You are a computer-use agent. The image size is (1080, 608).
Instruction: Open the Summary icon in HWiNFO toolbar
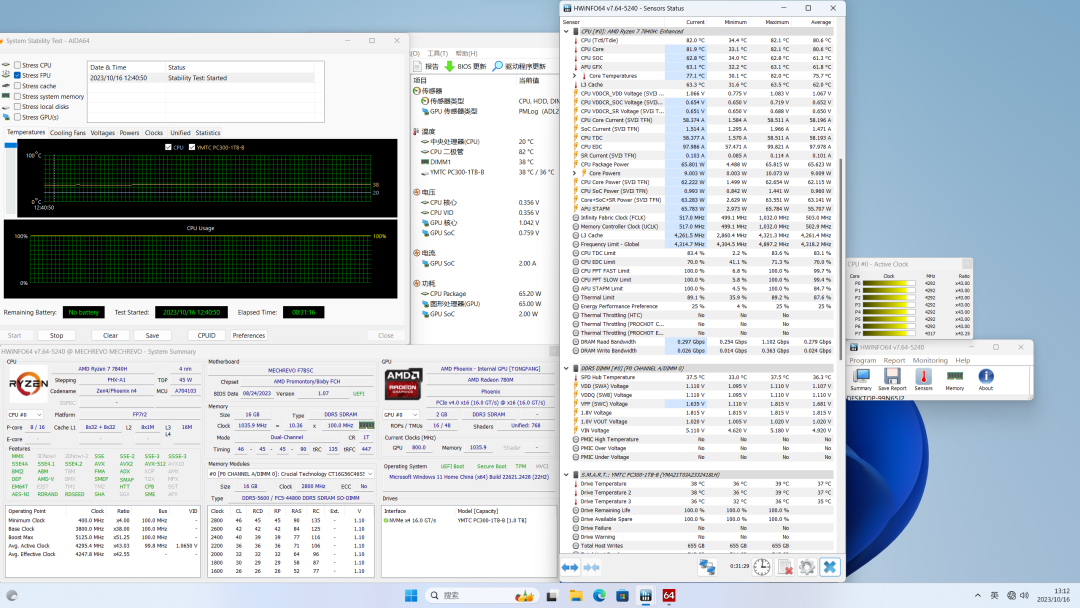[x=861, y=376]
